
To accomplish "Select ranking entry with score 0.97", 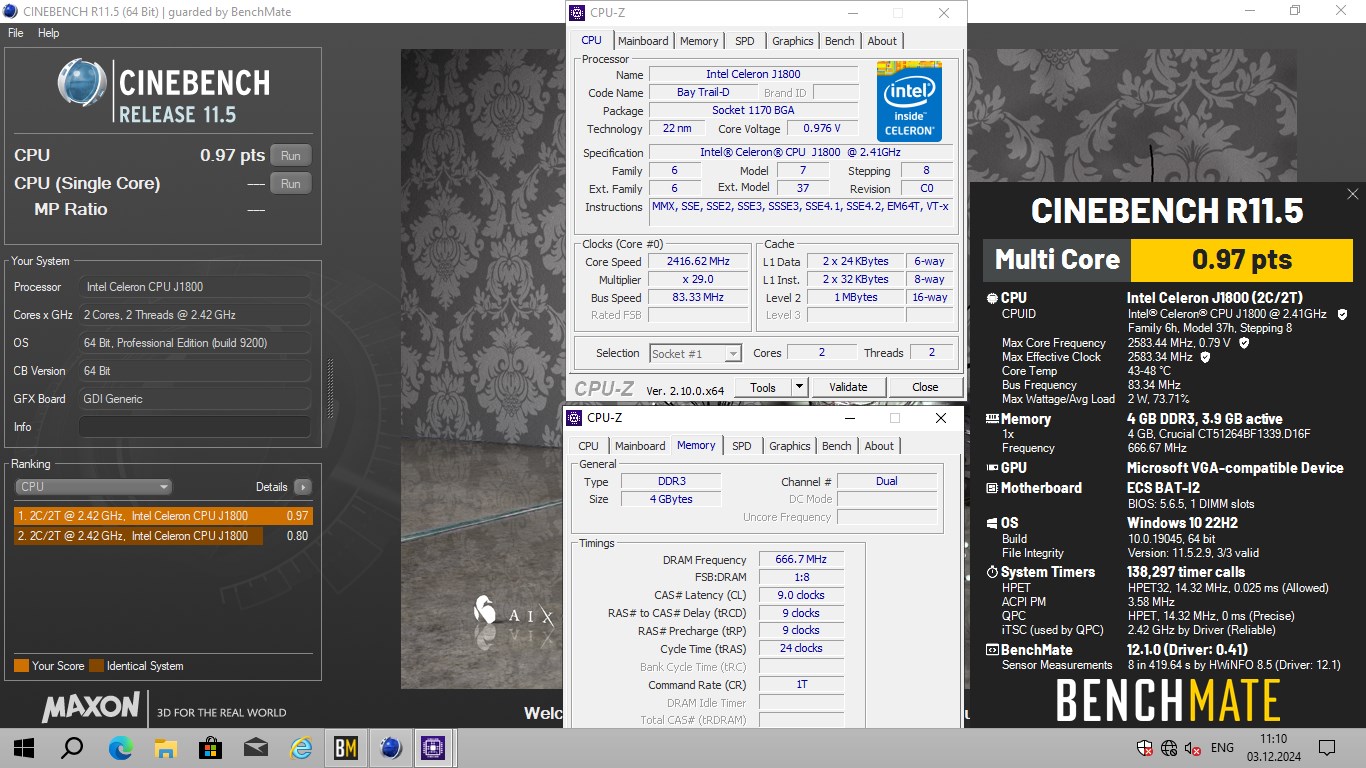I will 163,516.
